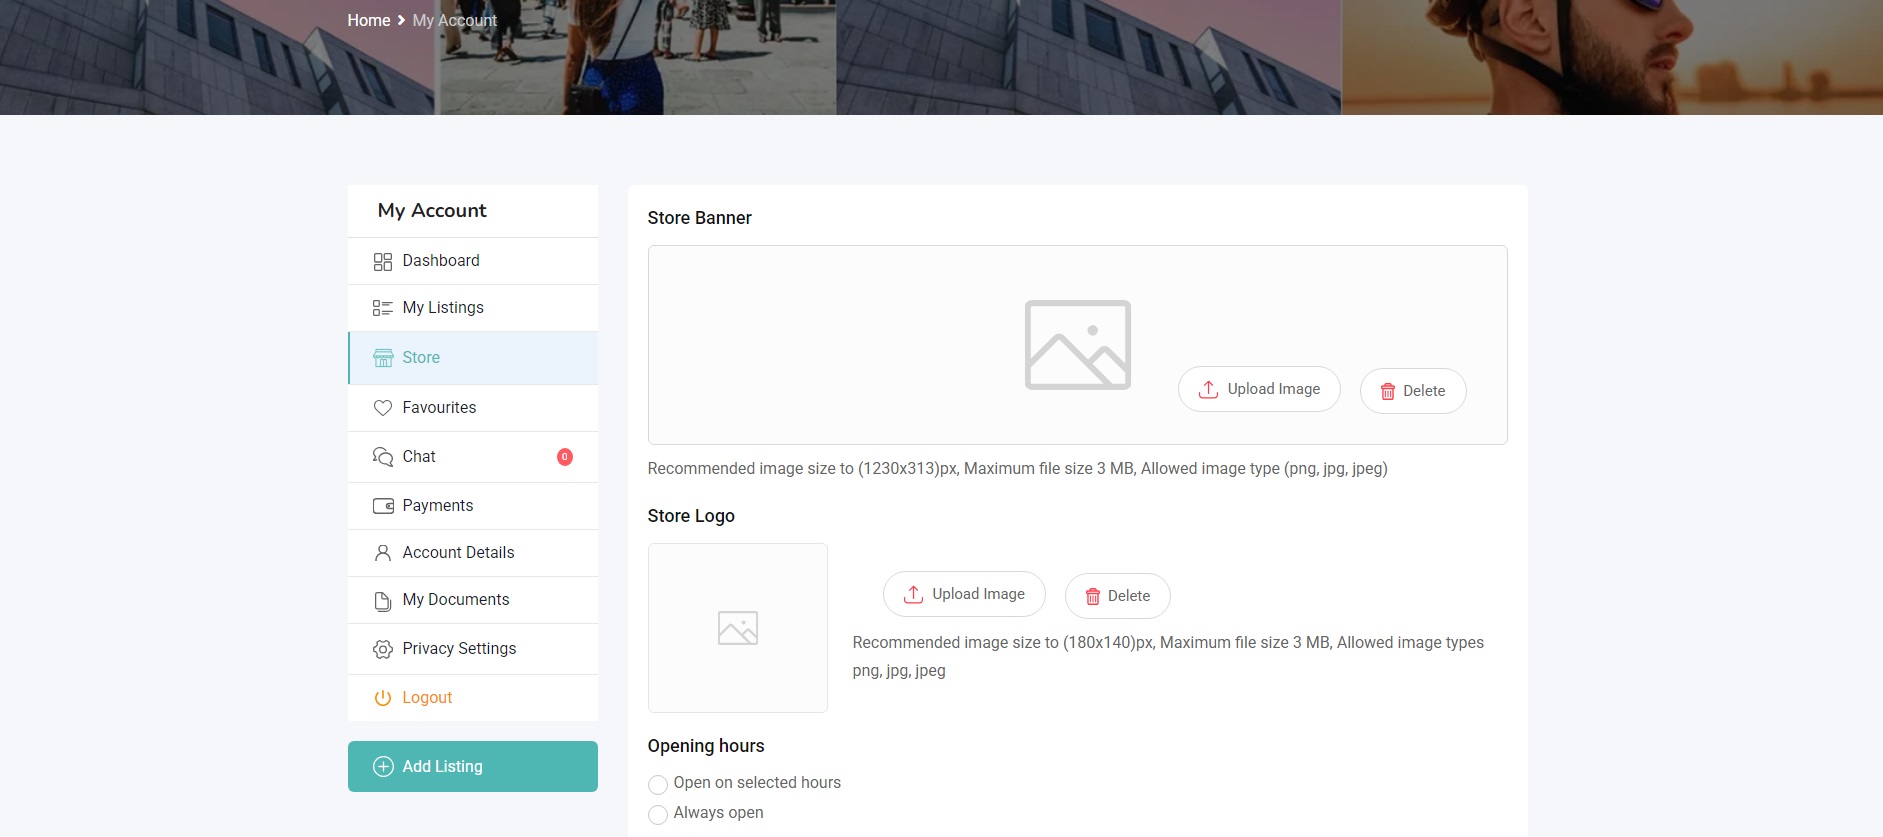Click the Opening hours heading

[x=706, y=746]
